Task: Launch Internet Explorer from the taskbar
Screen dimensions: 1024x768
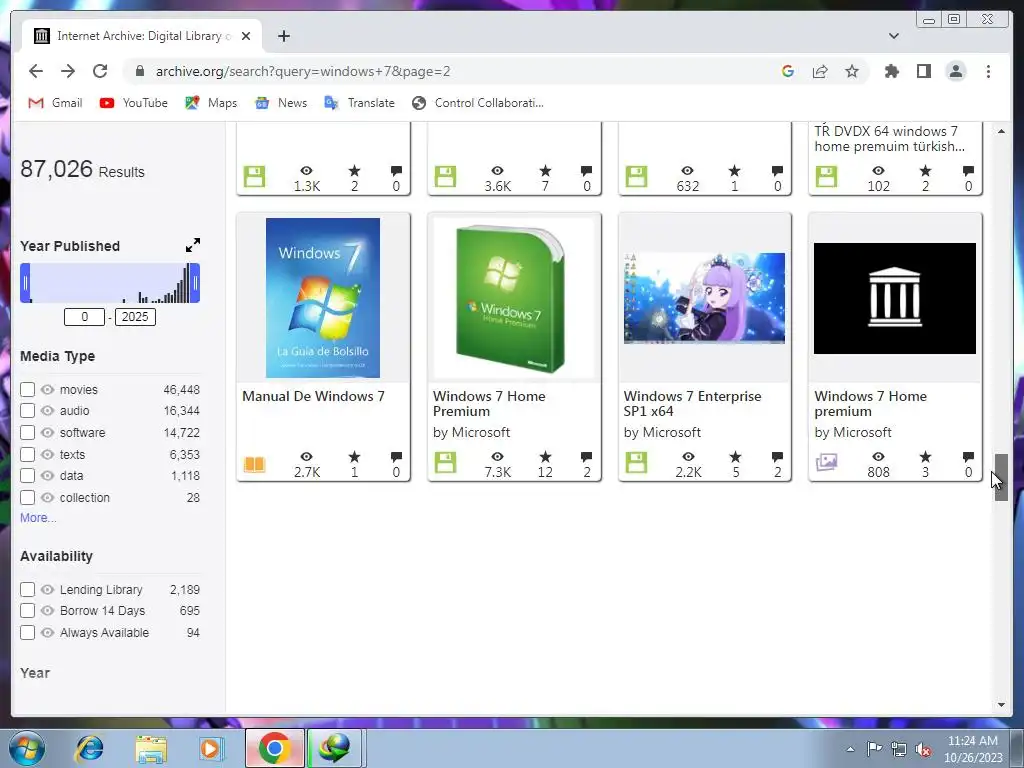Action: coord(89,748)
